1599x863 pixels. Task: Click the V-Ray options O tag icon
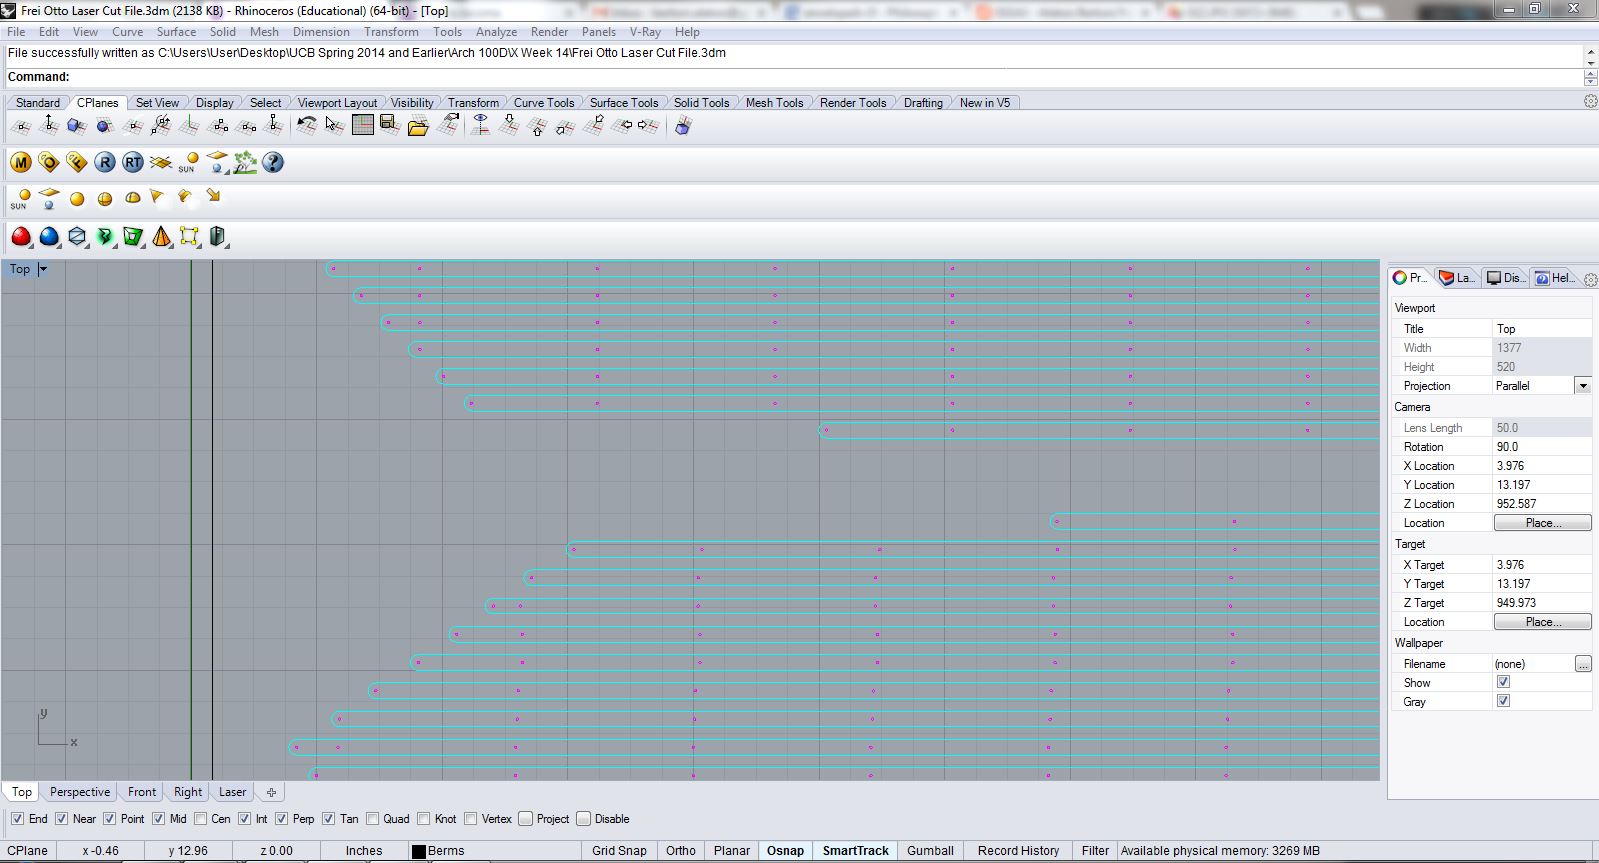[x=49, y=162]
